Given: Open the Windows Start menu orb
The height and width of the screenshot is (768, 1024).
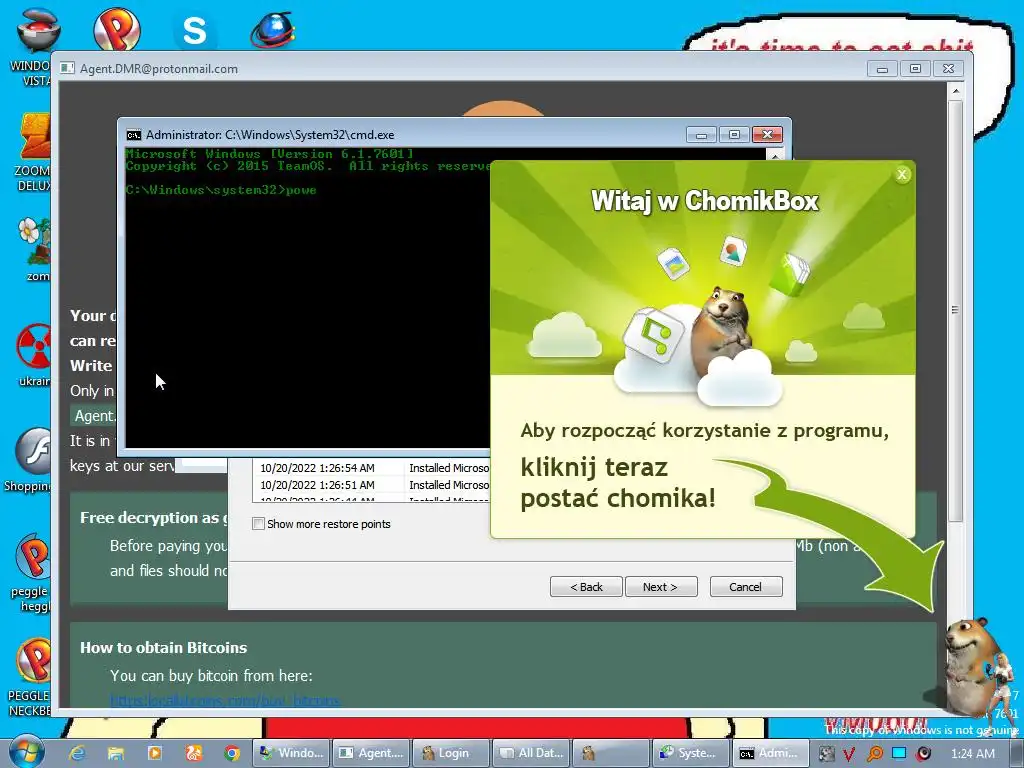Looking at the screenshot, I should pos(27,753).
